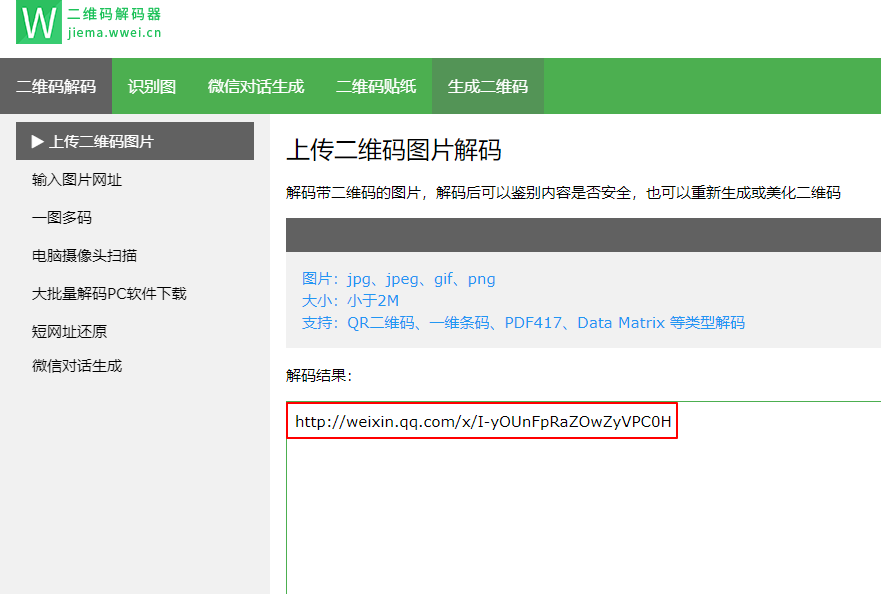Go to the 二维码贴纸 tab
The width and height of the screenshot is (881, 594).
(x=376, y=87)
